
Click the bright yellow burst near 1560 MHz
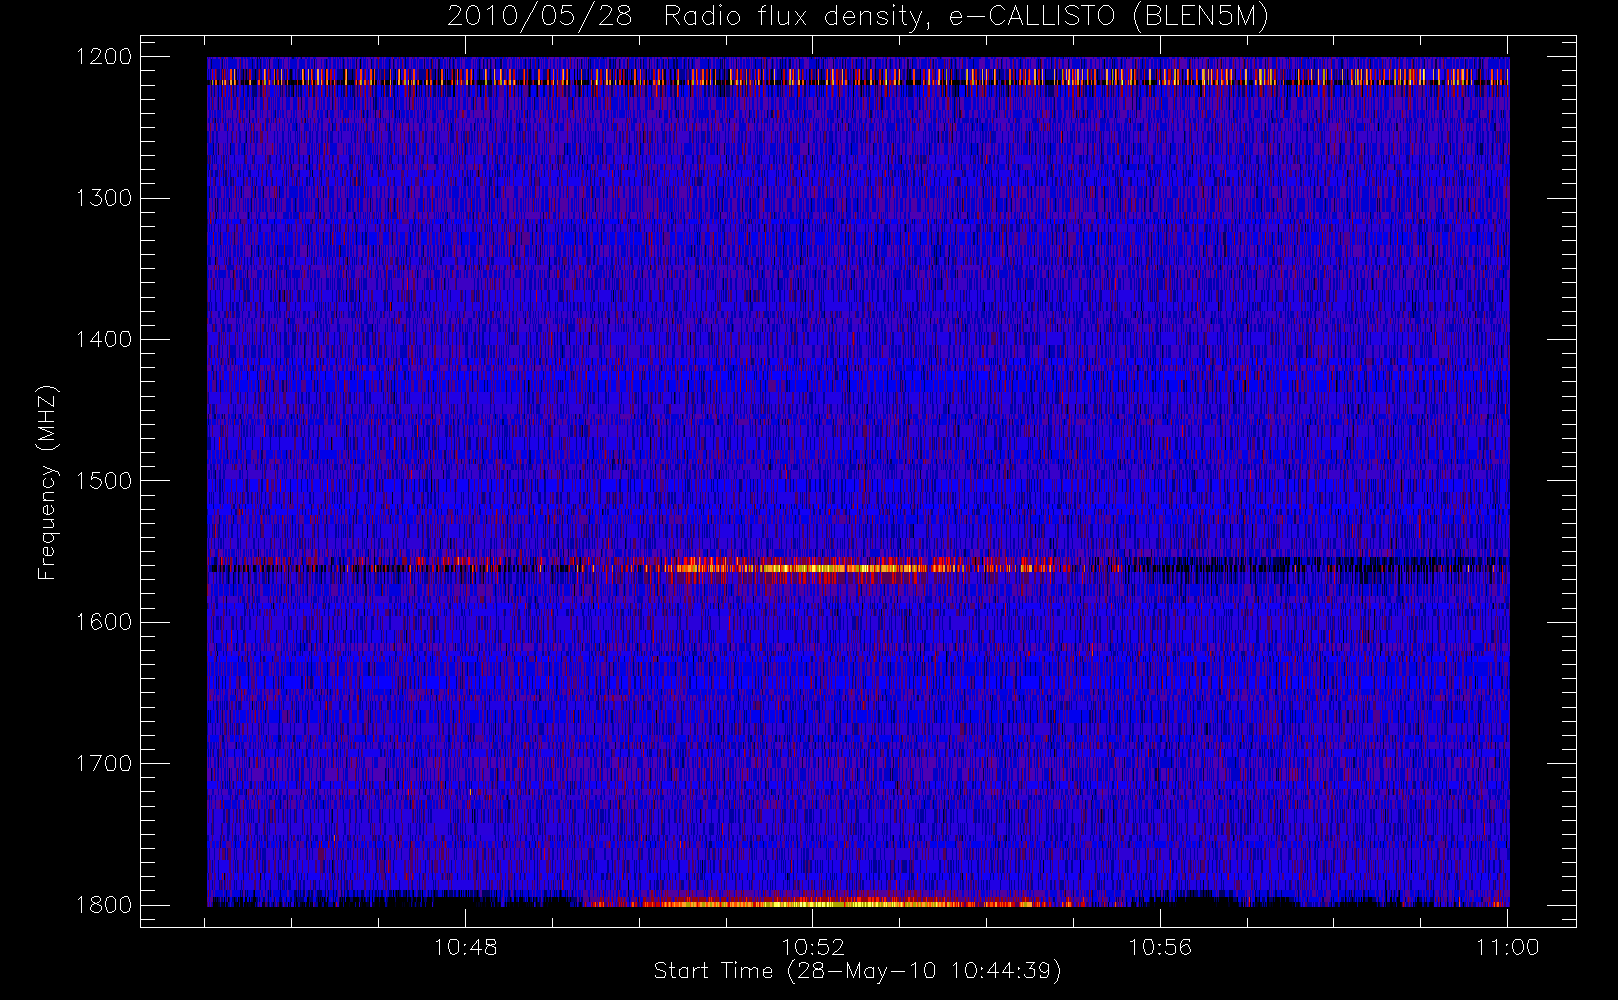(800, 568)
